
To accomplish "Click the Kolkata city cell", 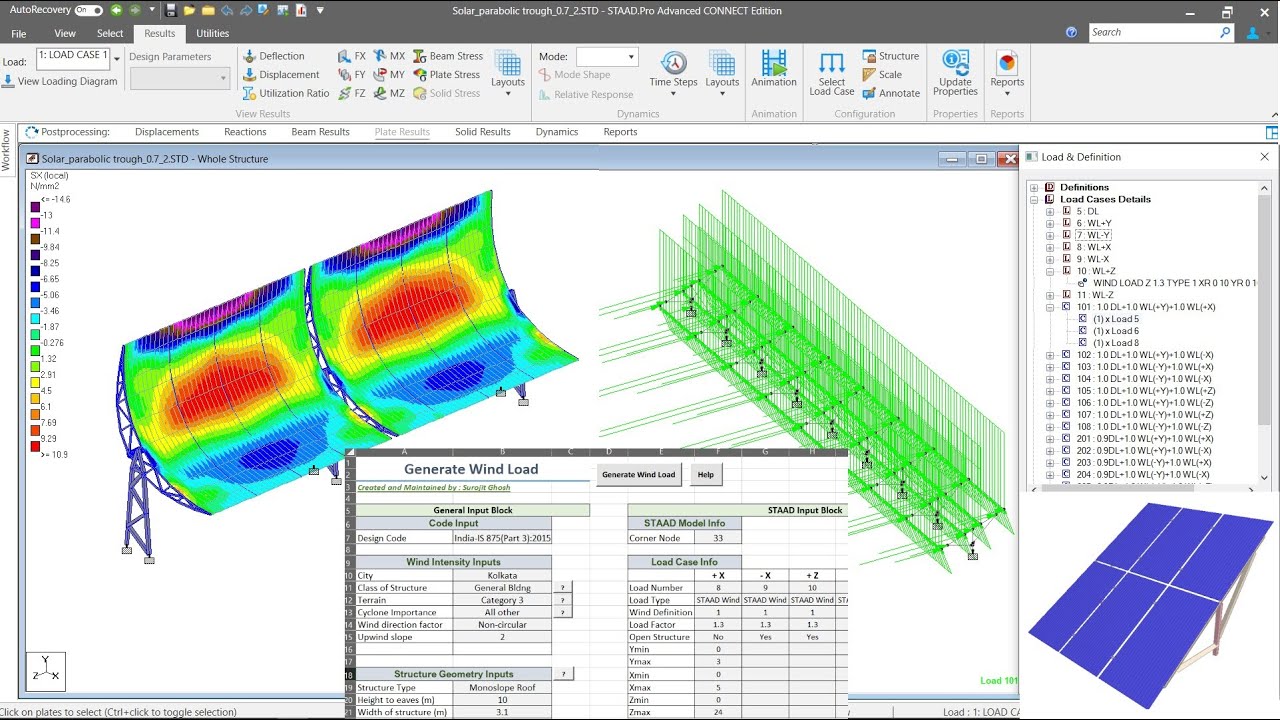I will coord(502,575).
